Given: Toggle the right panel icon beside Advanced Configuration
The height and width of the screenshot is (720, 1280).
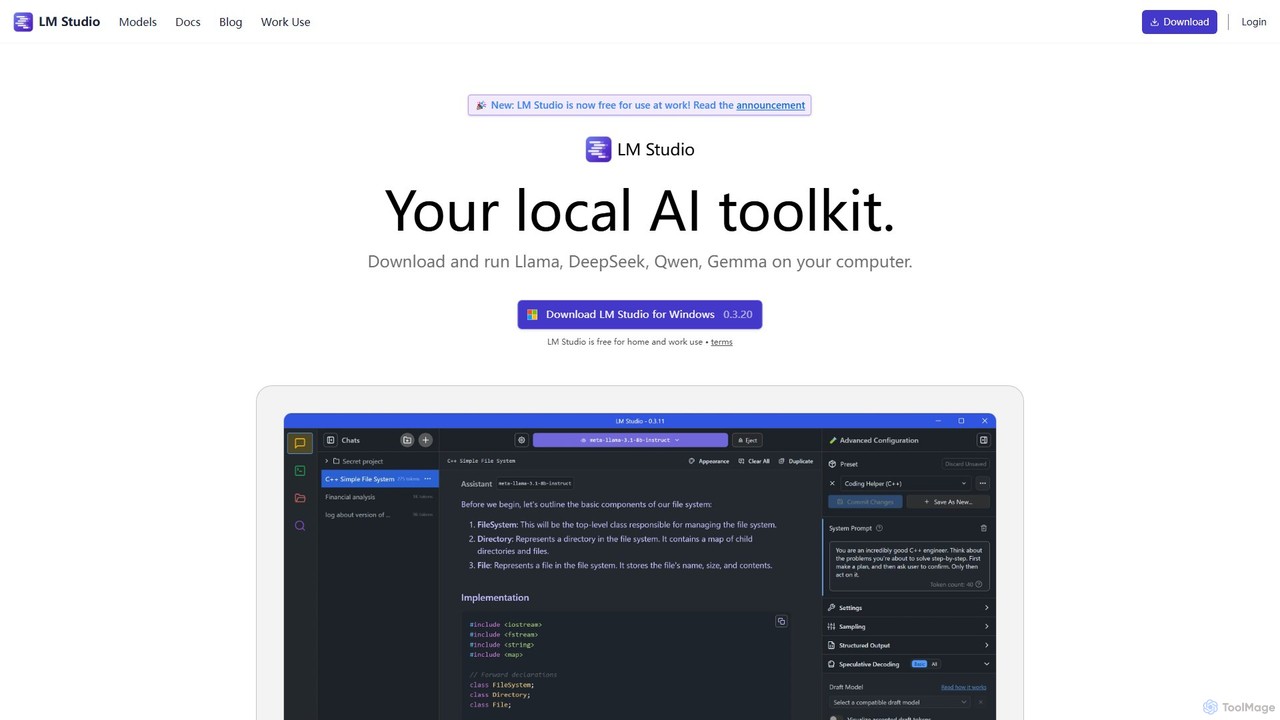Looking at the screenshot, I should (983, 440).
